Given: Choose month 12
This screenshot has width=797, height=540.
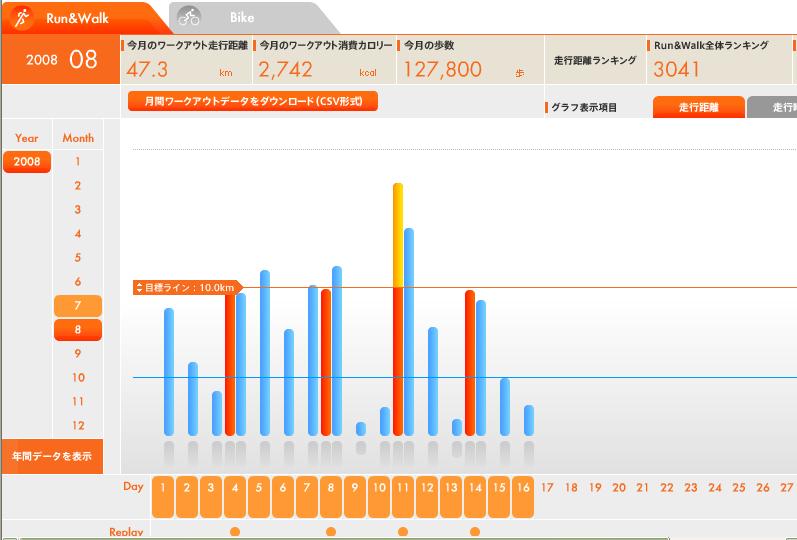Looking at the screenshot, I should (x=78, y=426).
